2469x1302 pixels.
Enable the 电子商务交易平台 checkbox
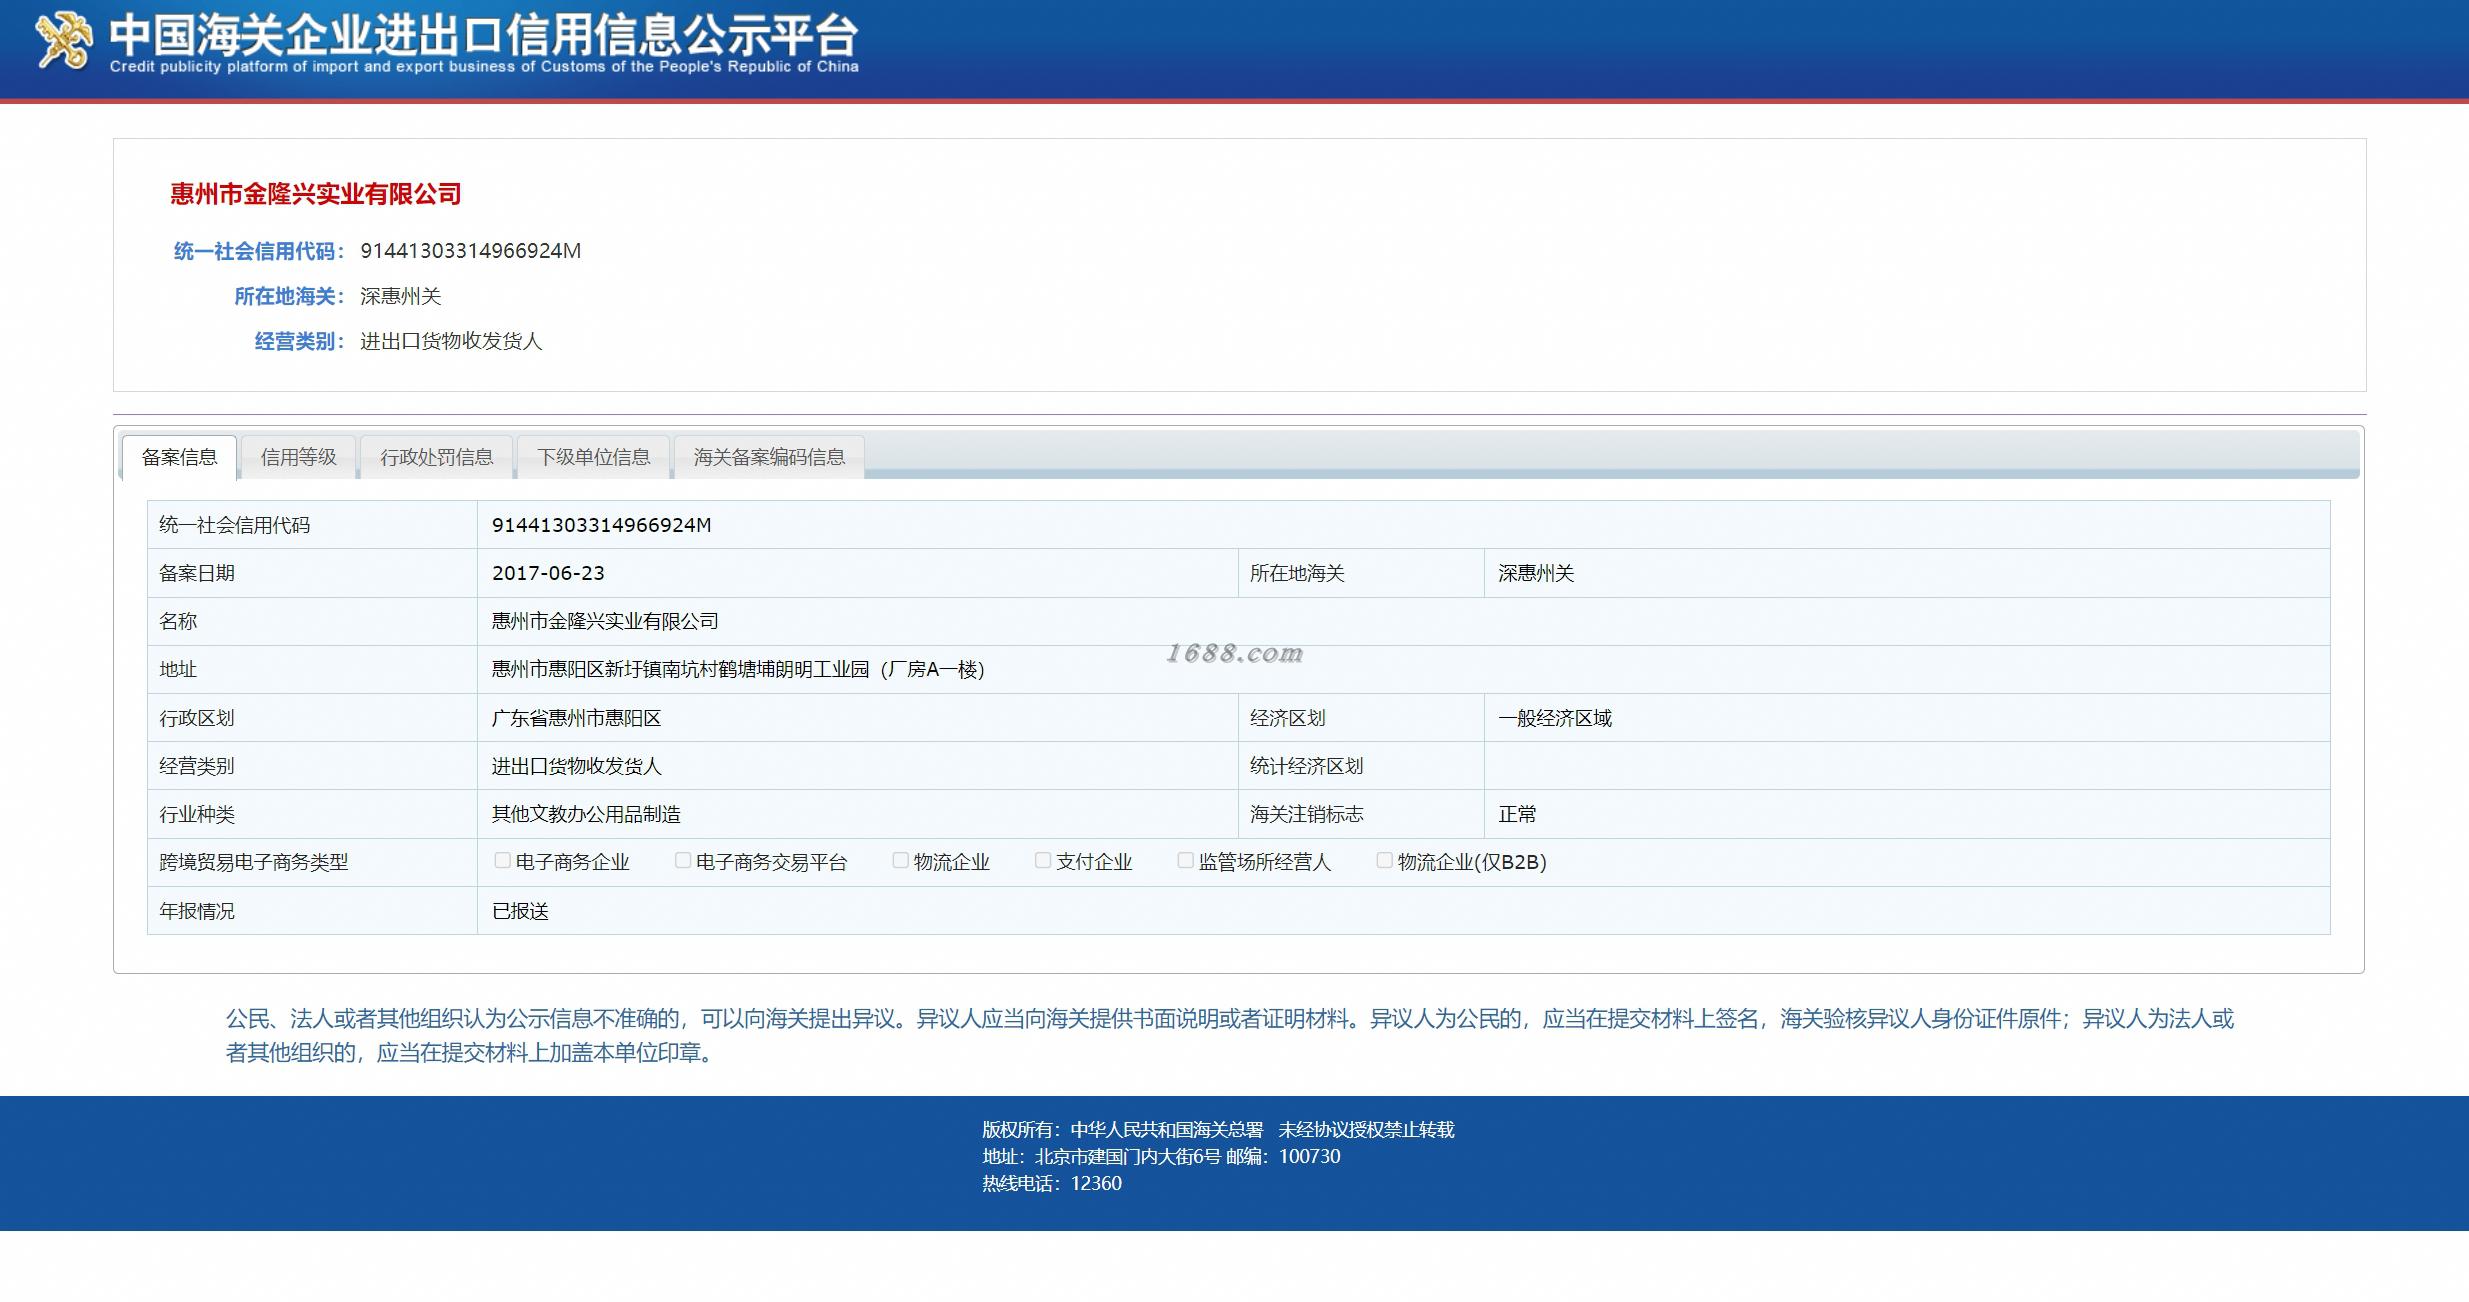(x=682, y=860)
